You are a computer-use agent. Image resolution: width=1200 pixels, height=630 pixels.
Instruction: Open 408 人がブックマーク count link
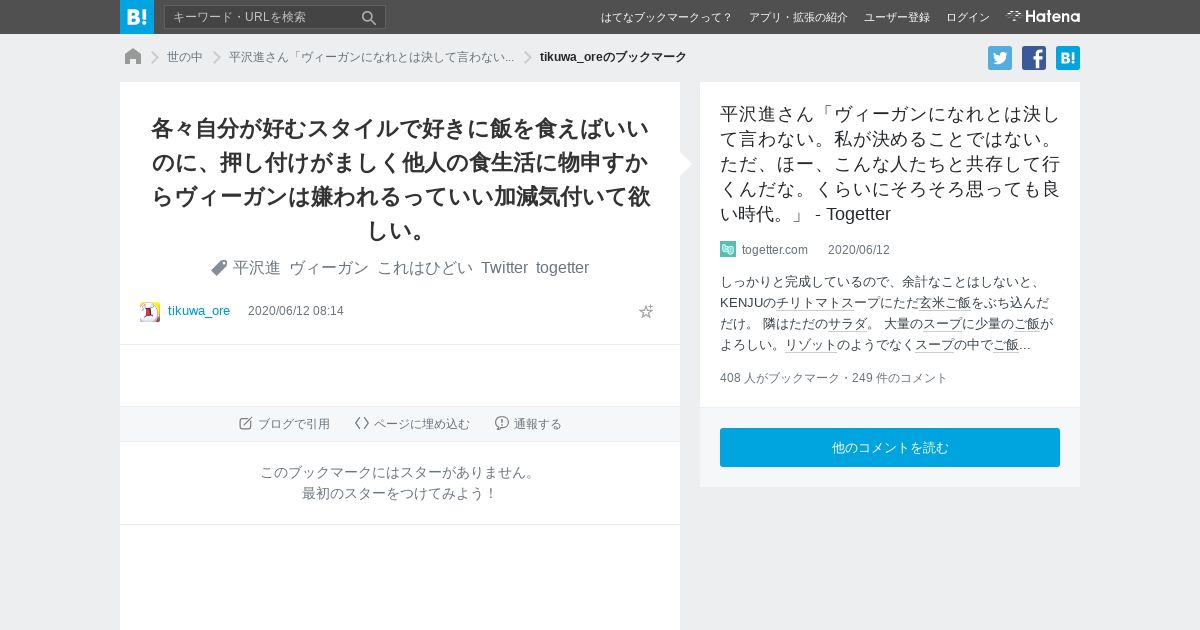(780, 378)
